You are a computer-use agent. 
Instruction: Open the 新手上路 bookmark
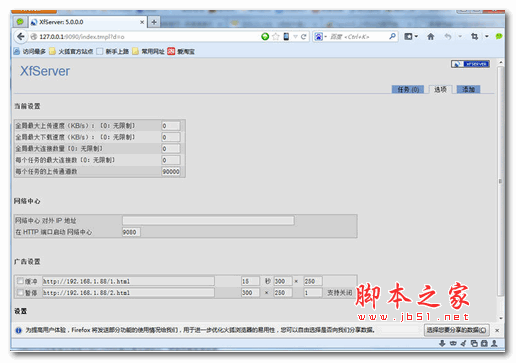(x=113, y=51)
